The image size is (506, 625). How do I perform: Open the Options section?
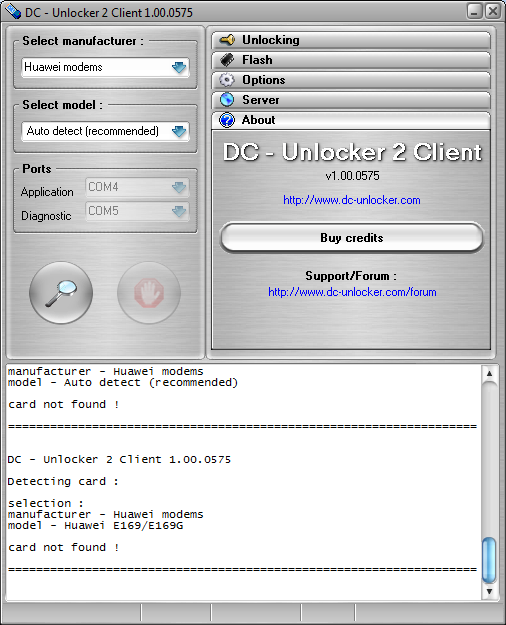[x=351, y=80]
